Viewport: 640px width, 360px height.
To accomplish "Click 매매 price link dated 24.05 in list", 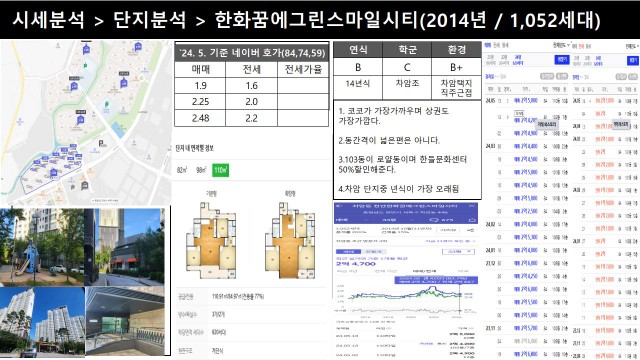I will (x=526, y=100).
